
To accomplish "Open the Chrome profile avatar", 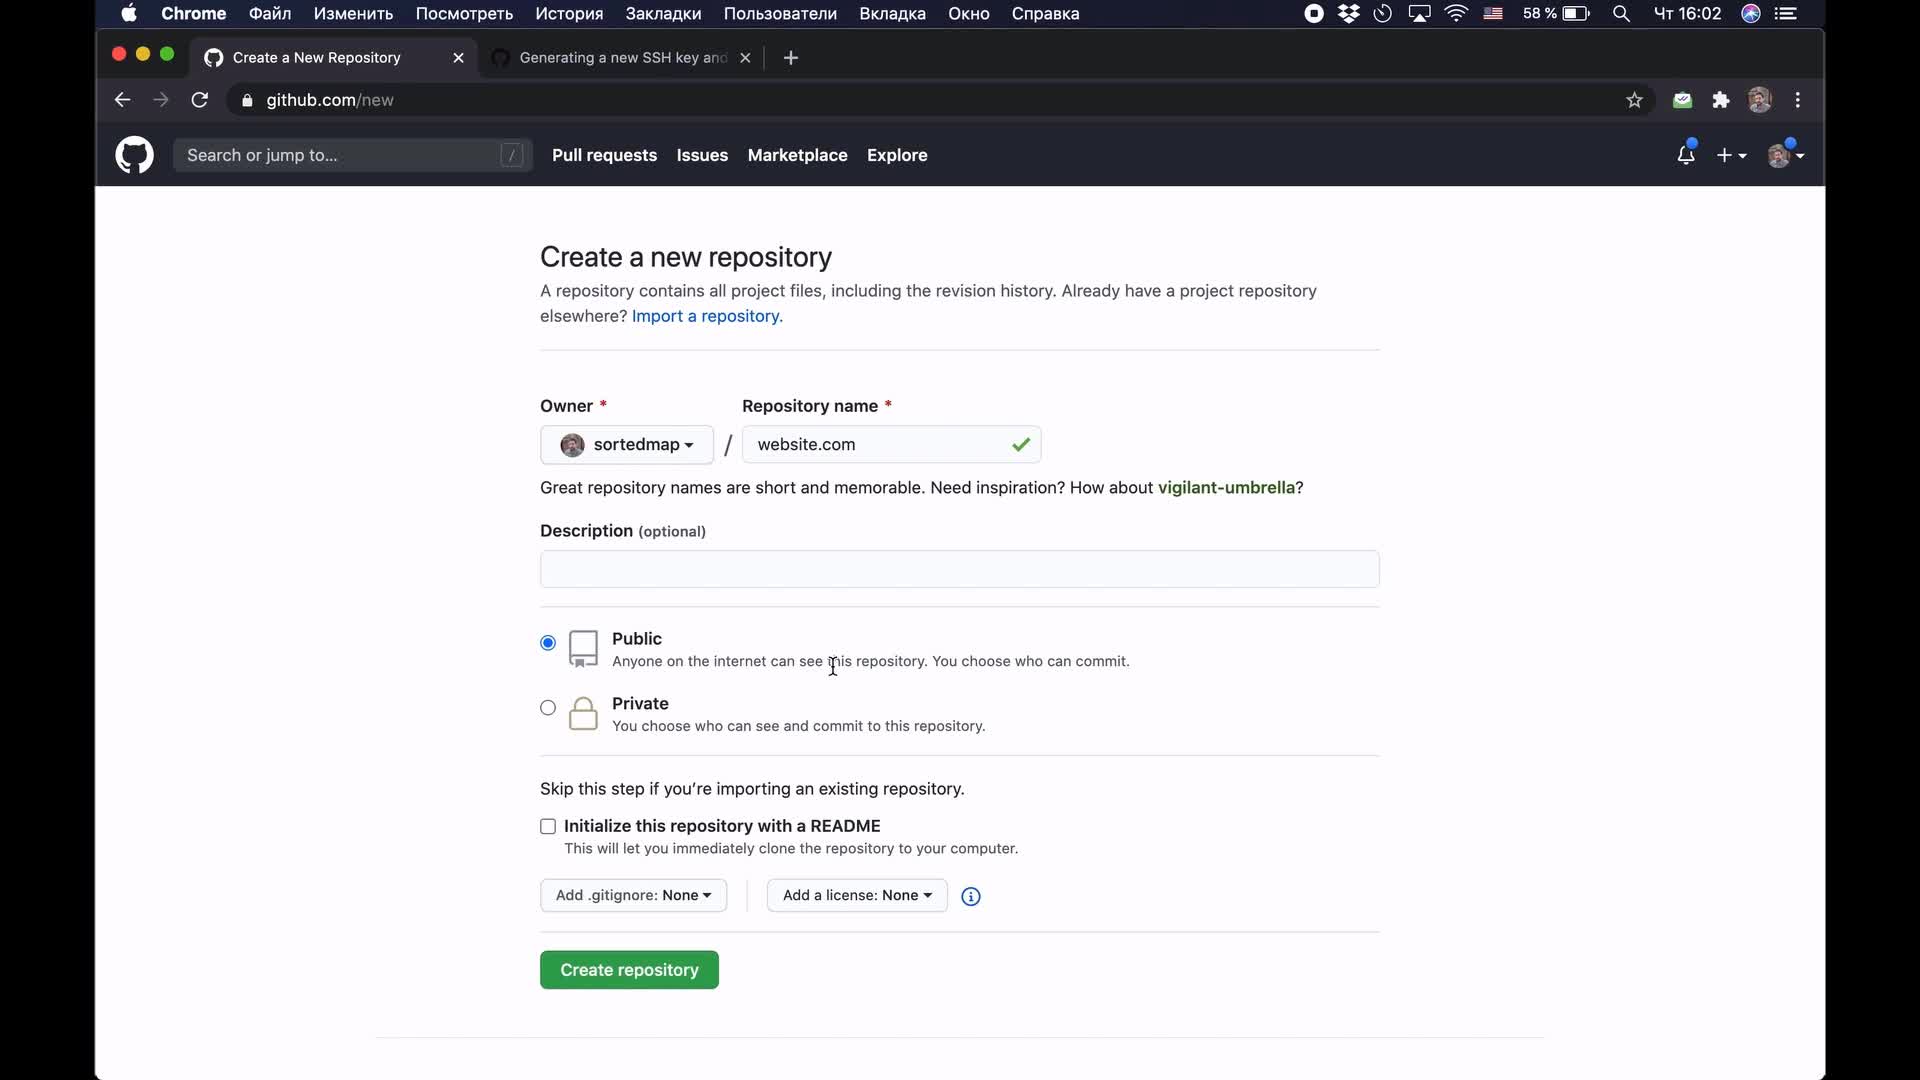I will click(x=1760, y=100).
